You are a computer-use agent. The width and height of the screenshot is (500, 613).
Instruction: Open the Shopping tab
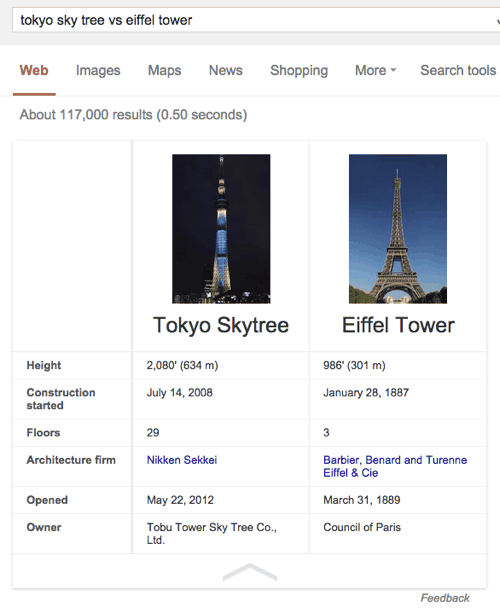point(299,71)
